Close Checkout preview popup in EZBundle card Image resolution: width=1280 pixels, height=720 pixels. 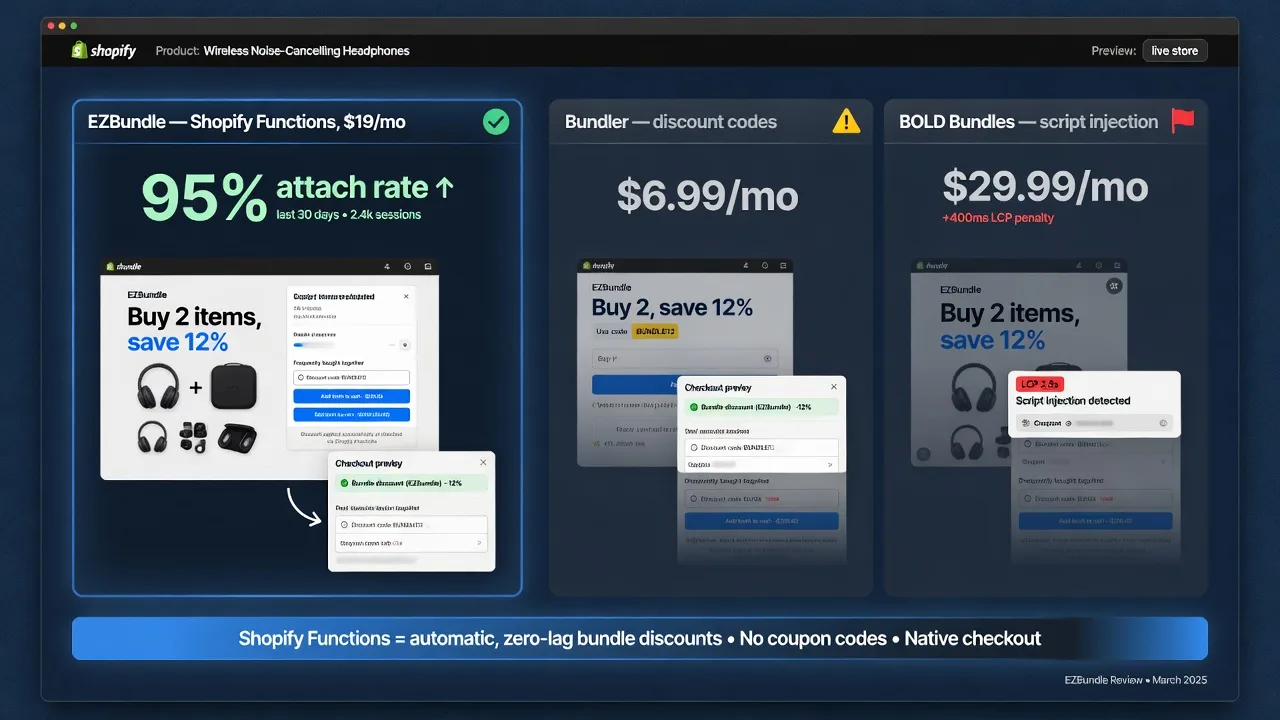point(483,462)
